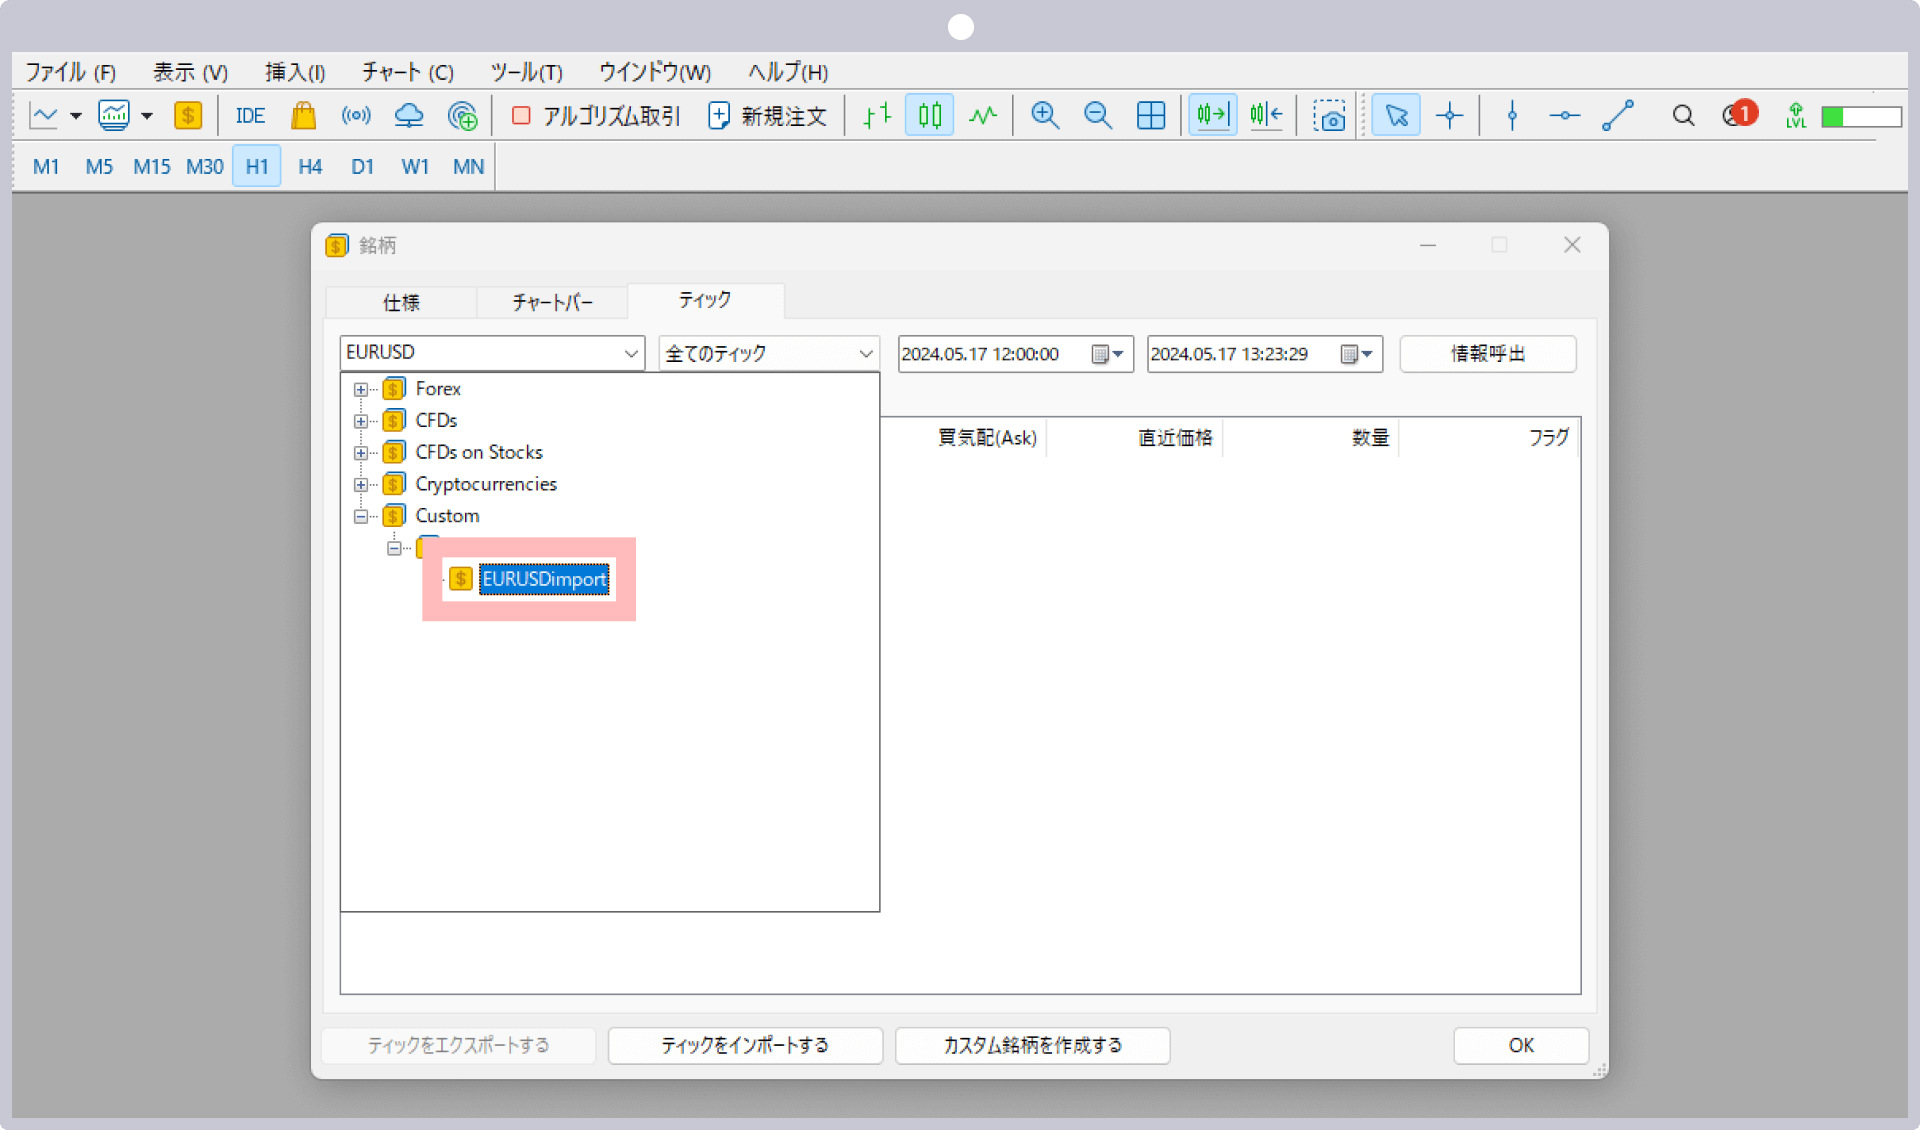Zoom out on the chart
This screenshot has height=1130, width=1920.
tap(1098, 116)
